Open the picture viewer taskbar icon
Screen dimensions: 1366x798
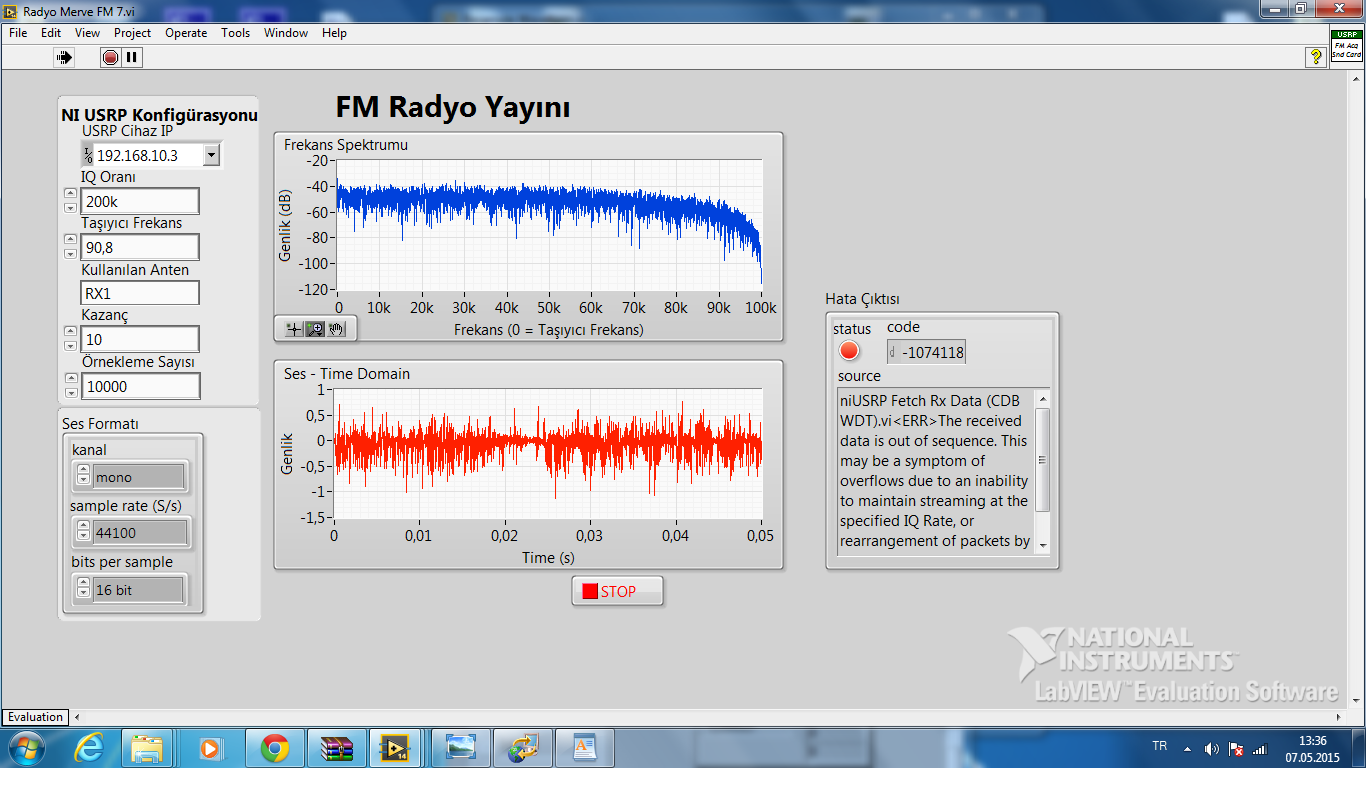pos(461,748)
